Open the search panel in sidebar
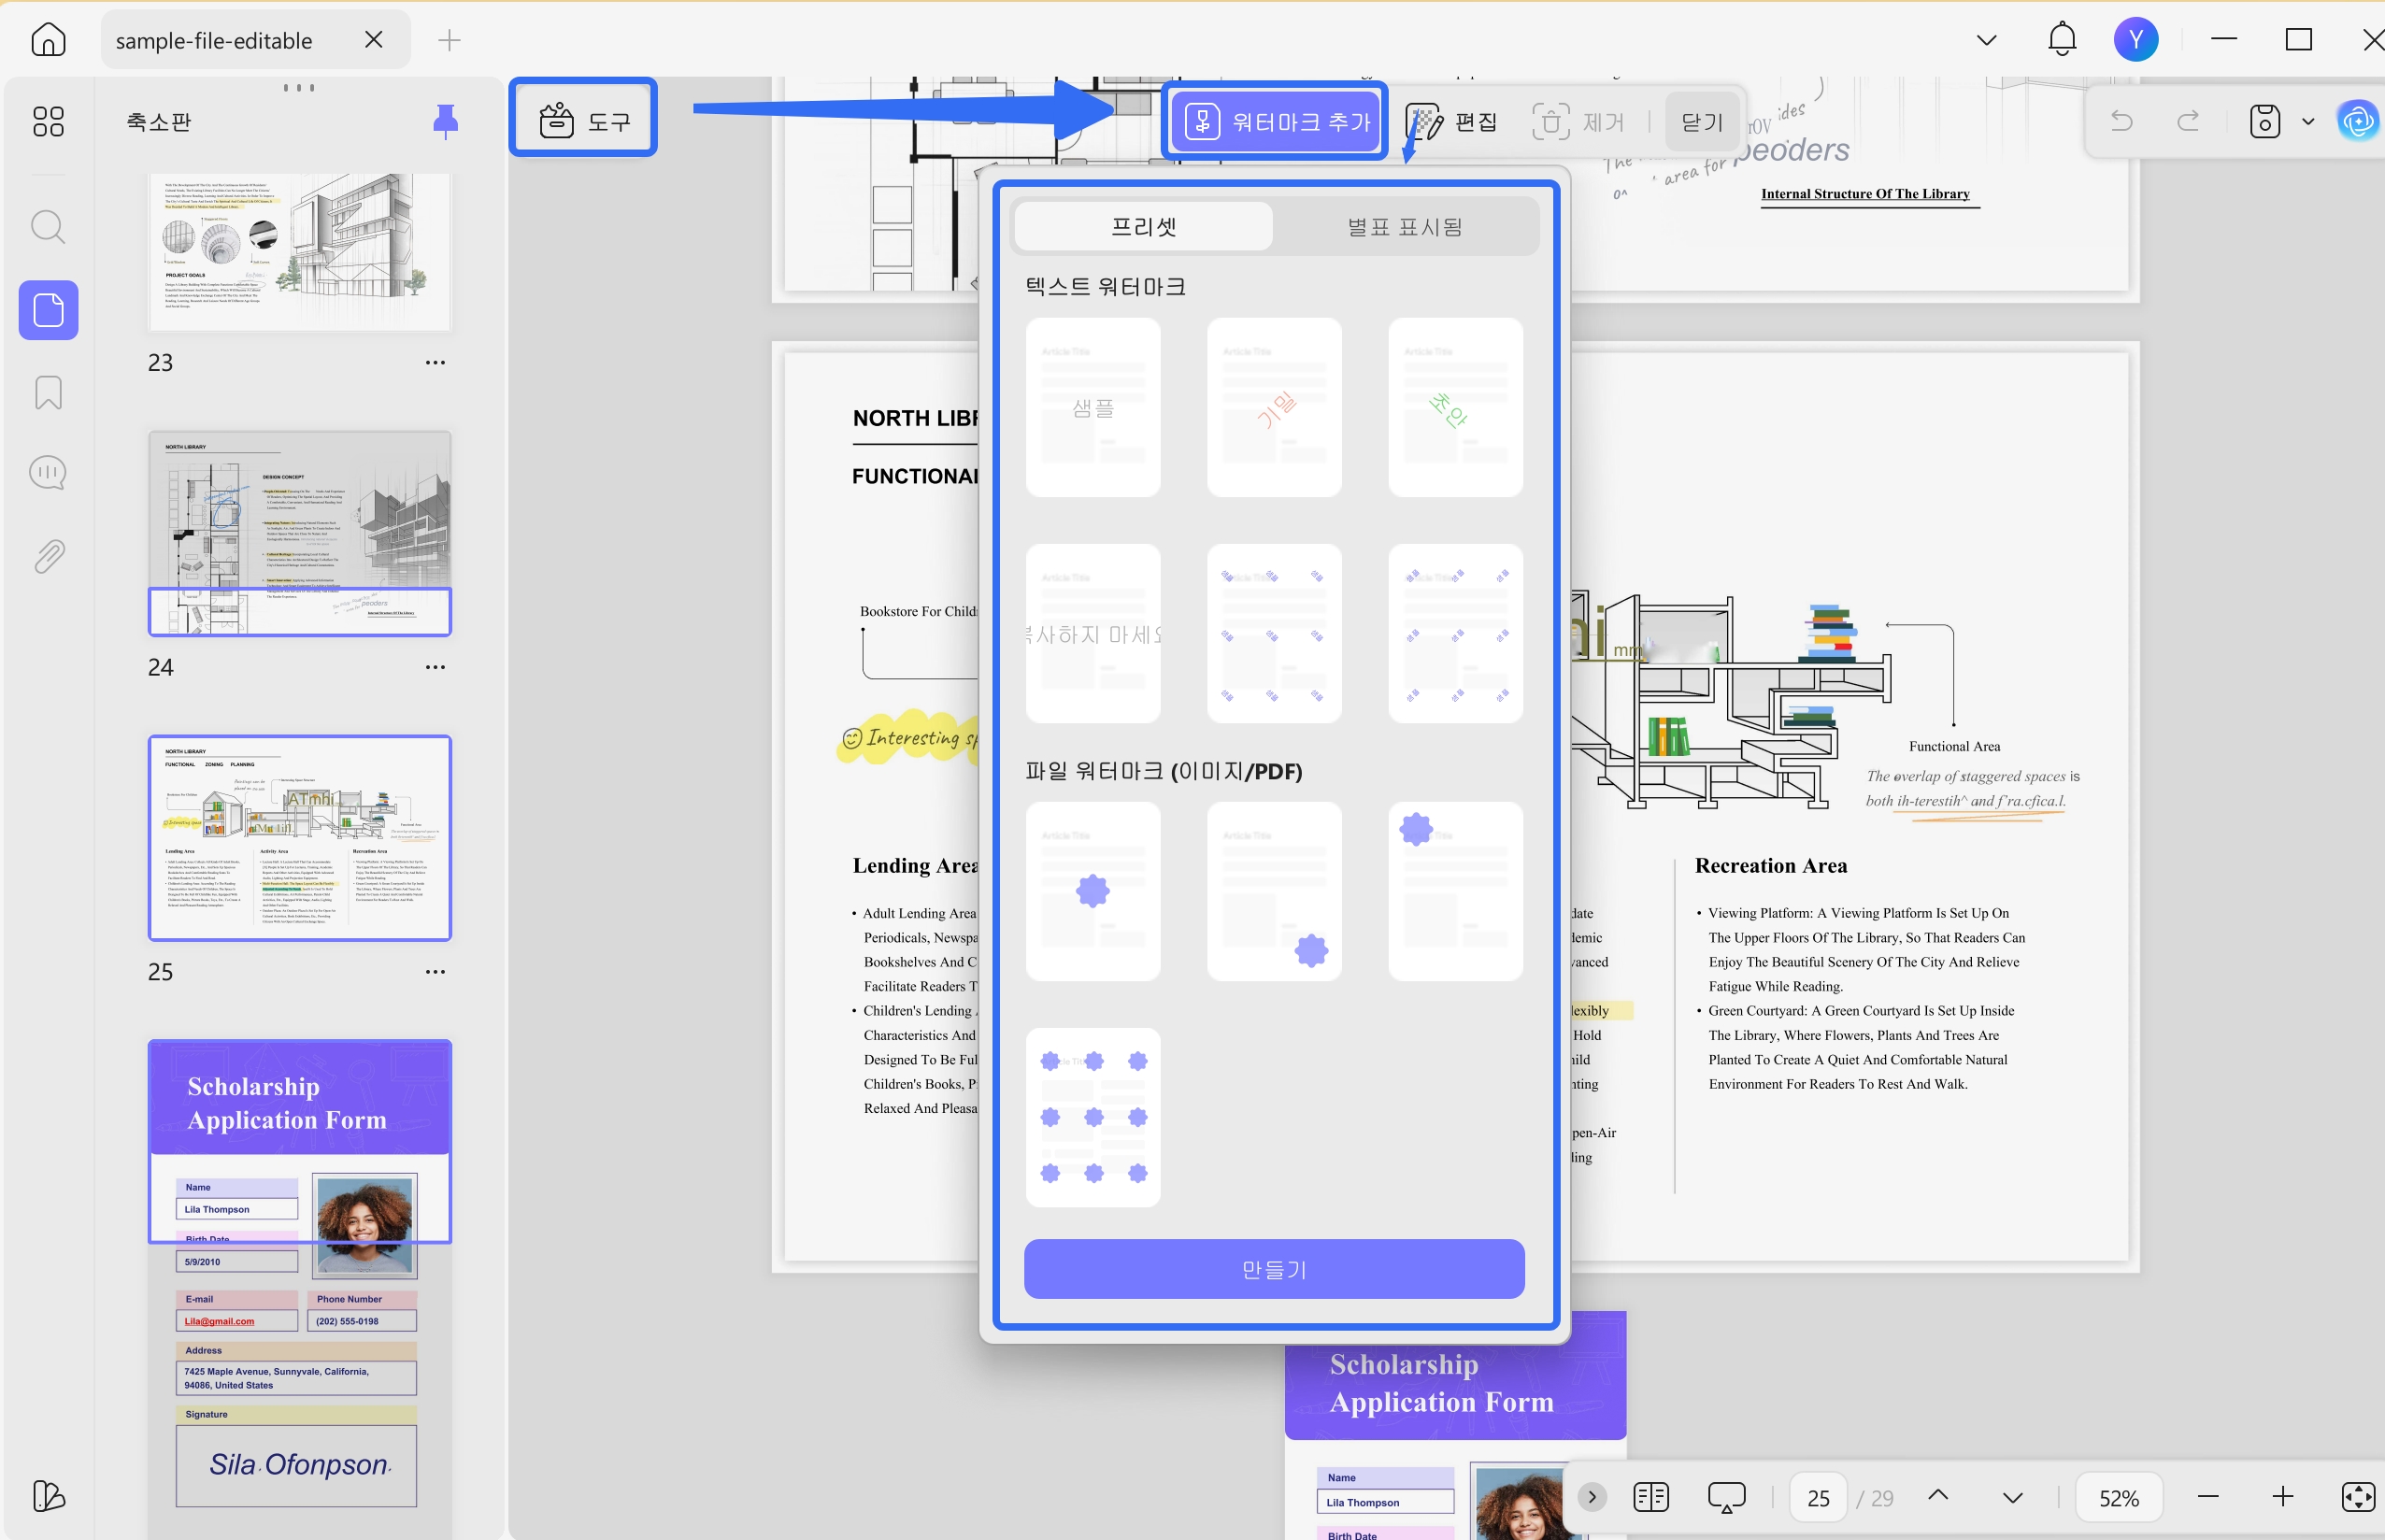The width and height of the screenshot is (2385, 1540). pyautogui.click(x=48, y=227)
